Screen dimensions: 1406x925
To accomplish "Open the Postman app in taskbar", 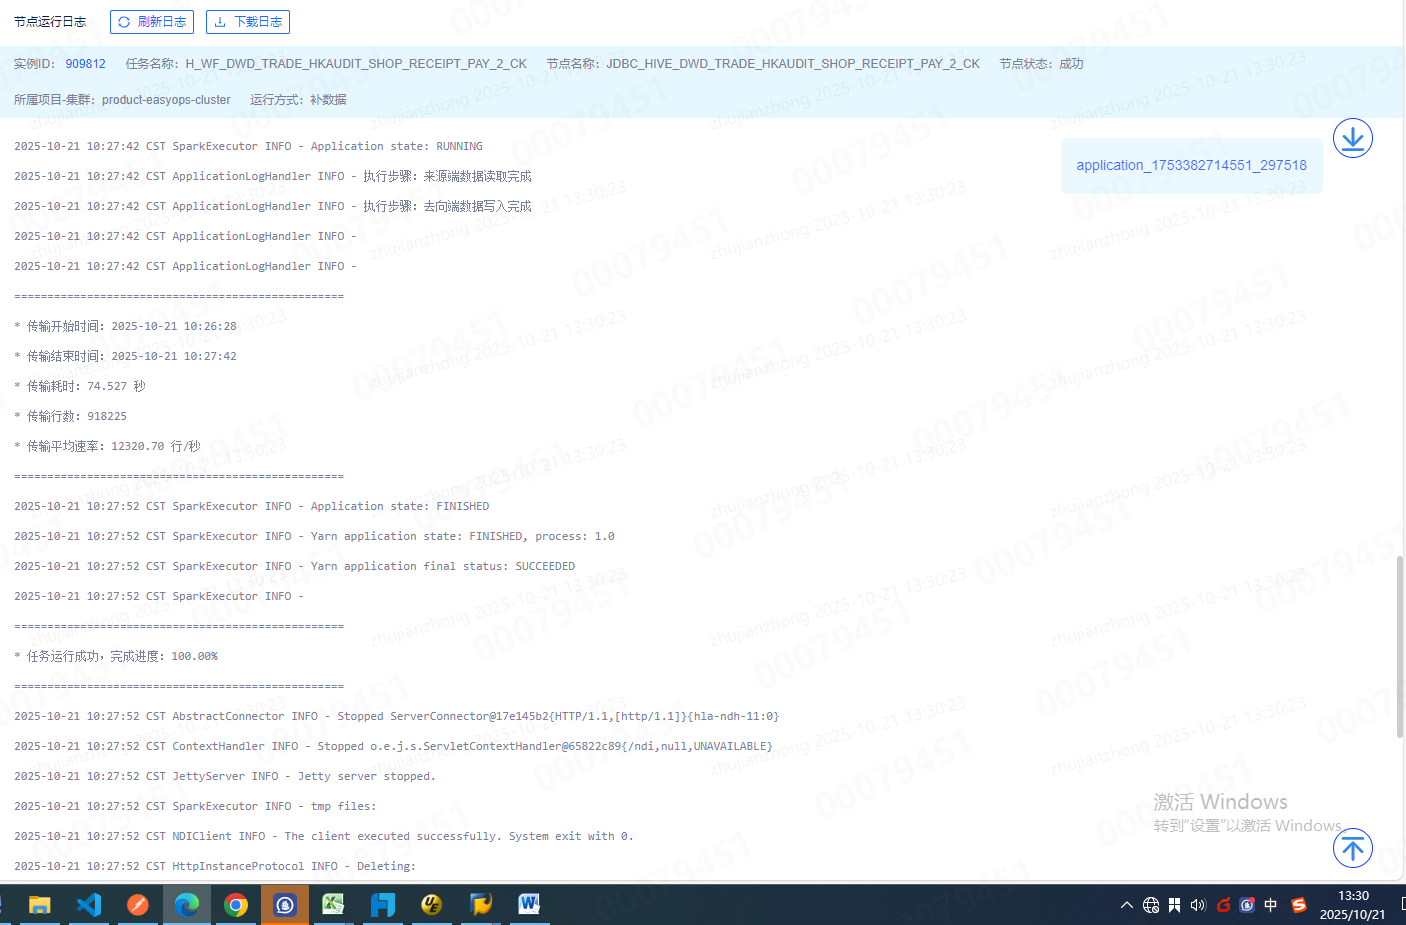I will (138, 905).
